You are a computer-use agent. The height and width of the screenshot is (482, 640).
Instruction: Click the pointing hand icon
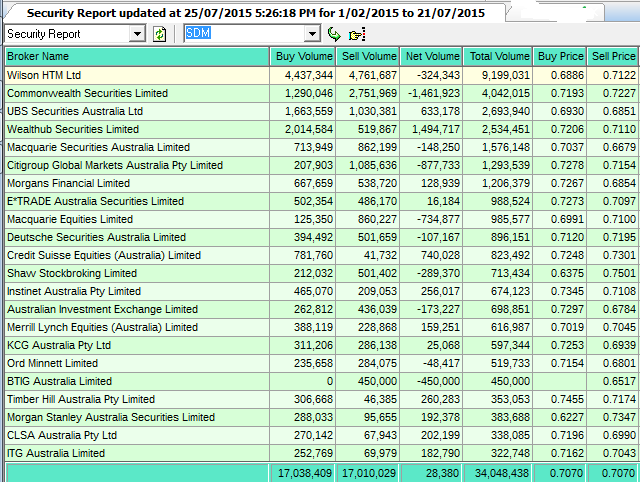coord(357,35)
